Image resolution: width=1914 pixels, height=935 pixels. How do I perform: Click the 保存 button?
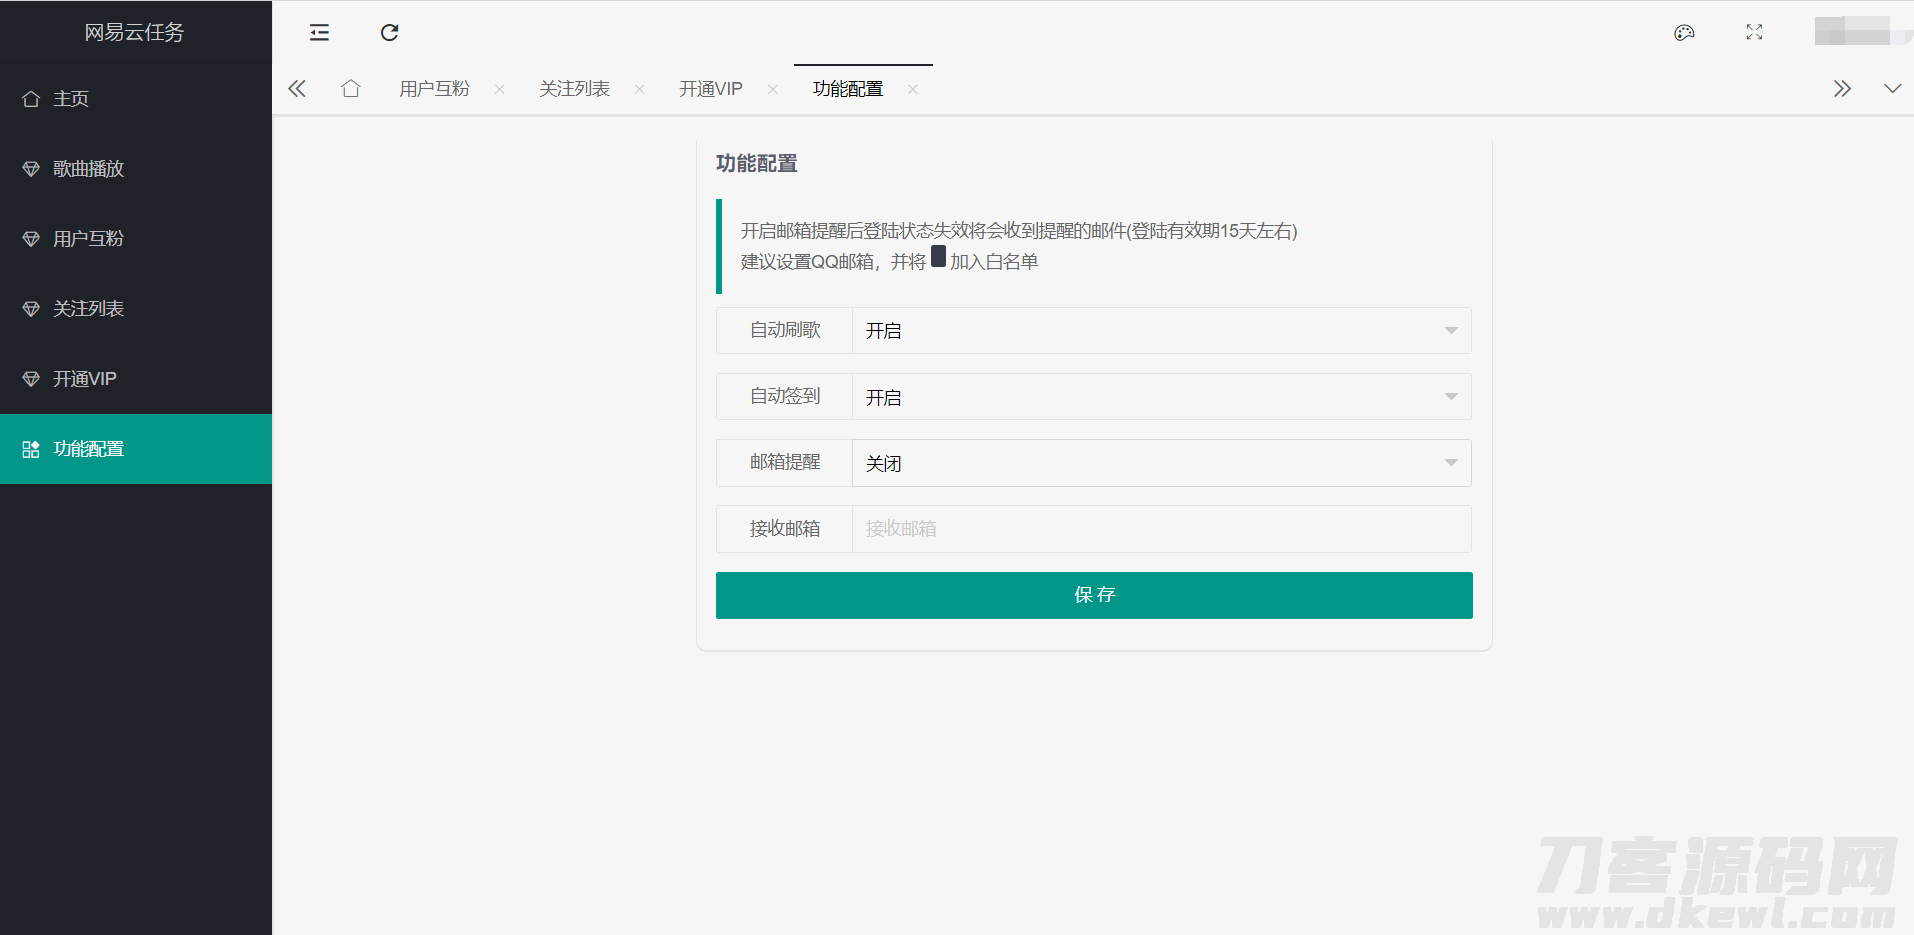[x=1094, y=595]
